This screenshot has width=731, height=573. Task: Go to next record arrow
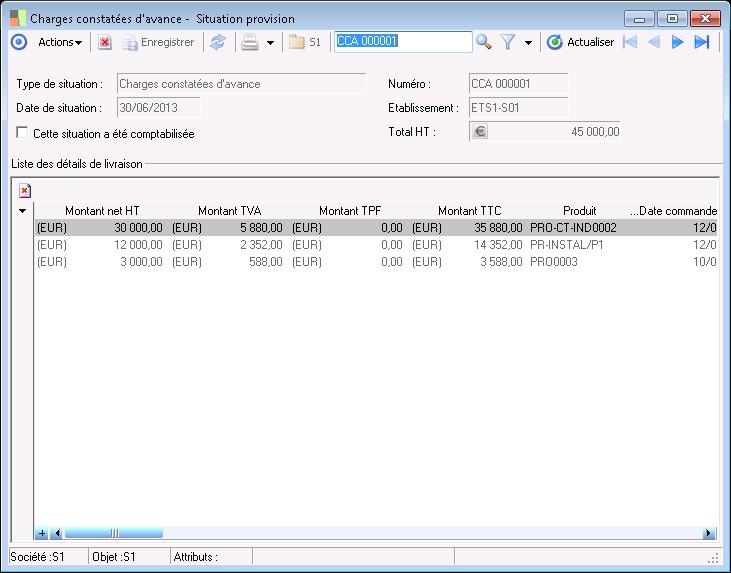coord(677,42)
